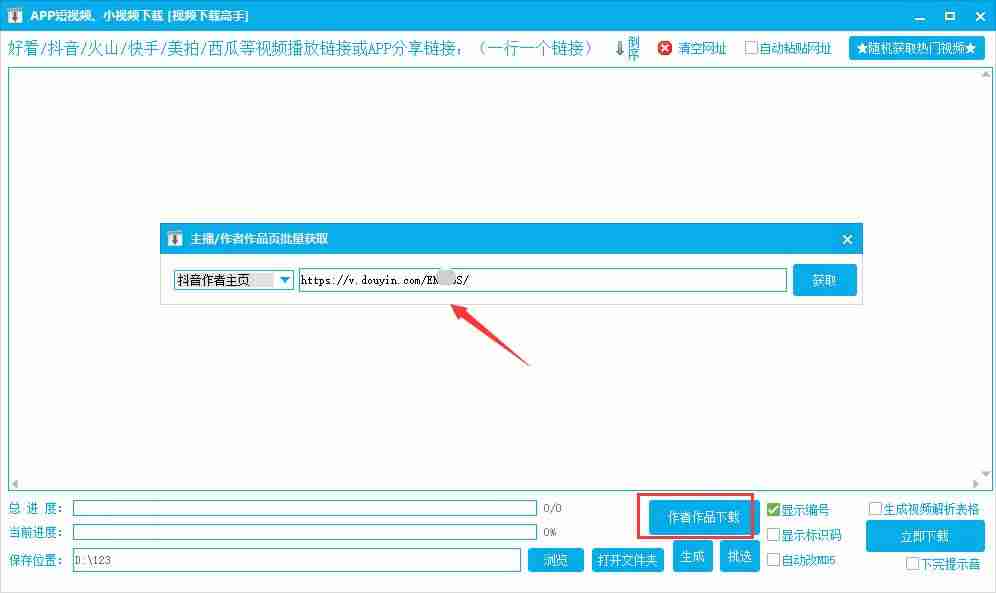Click the 当前进度 progress bar
Image resolution: width=996 pixels, height=593 pixels.
(x=305, y=532)
